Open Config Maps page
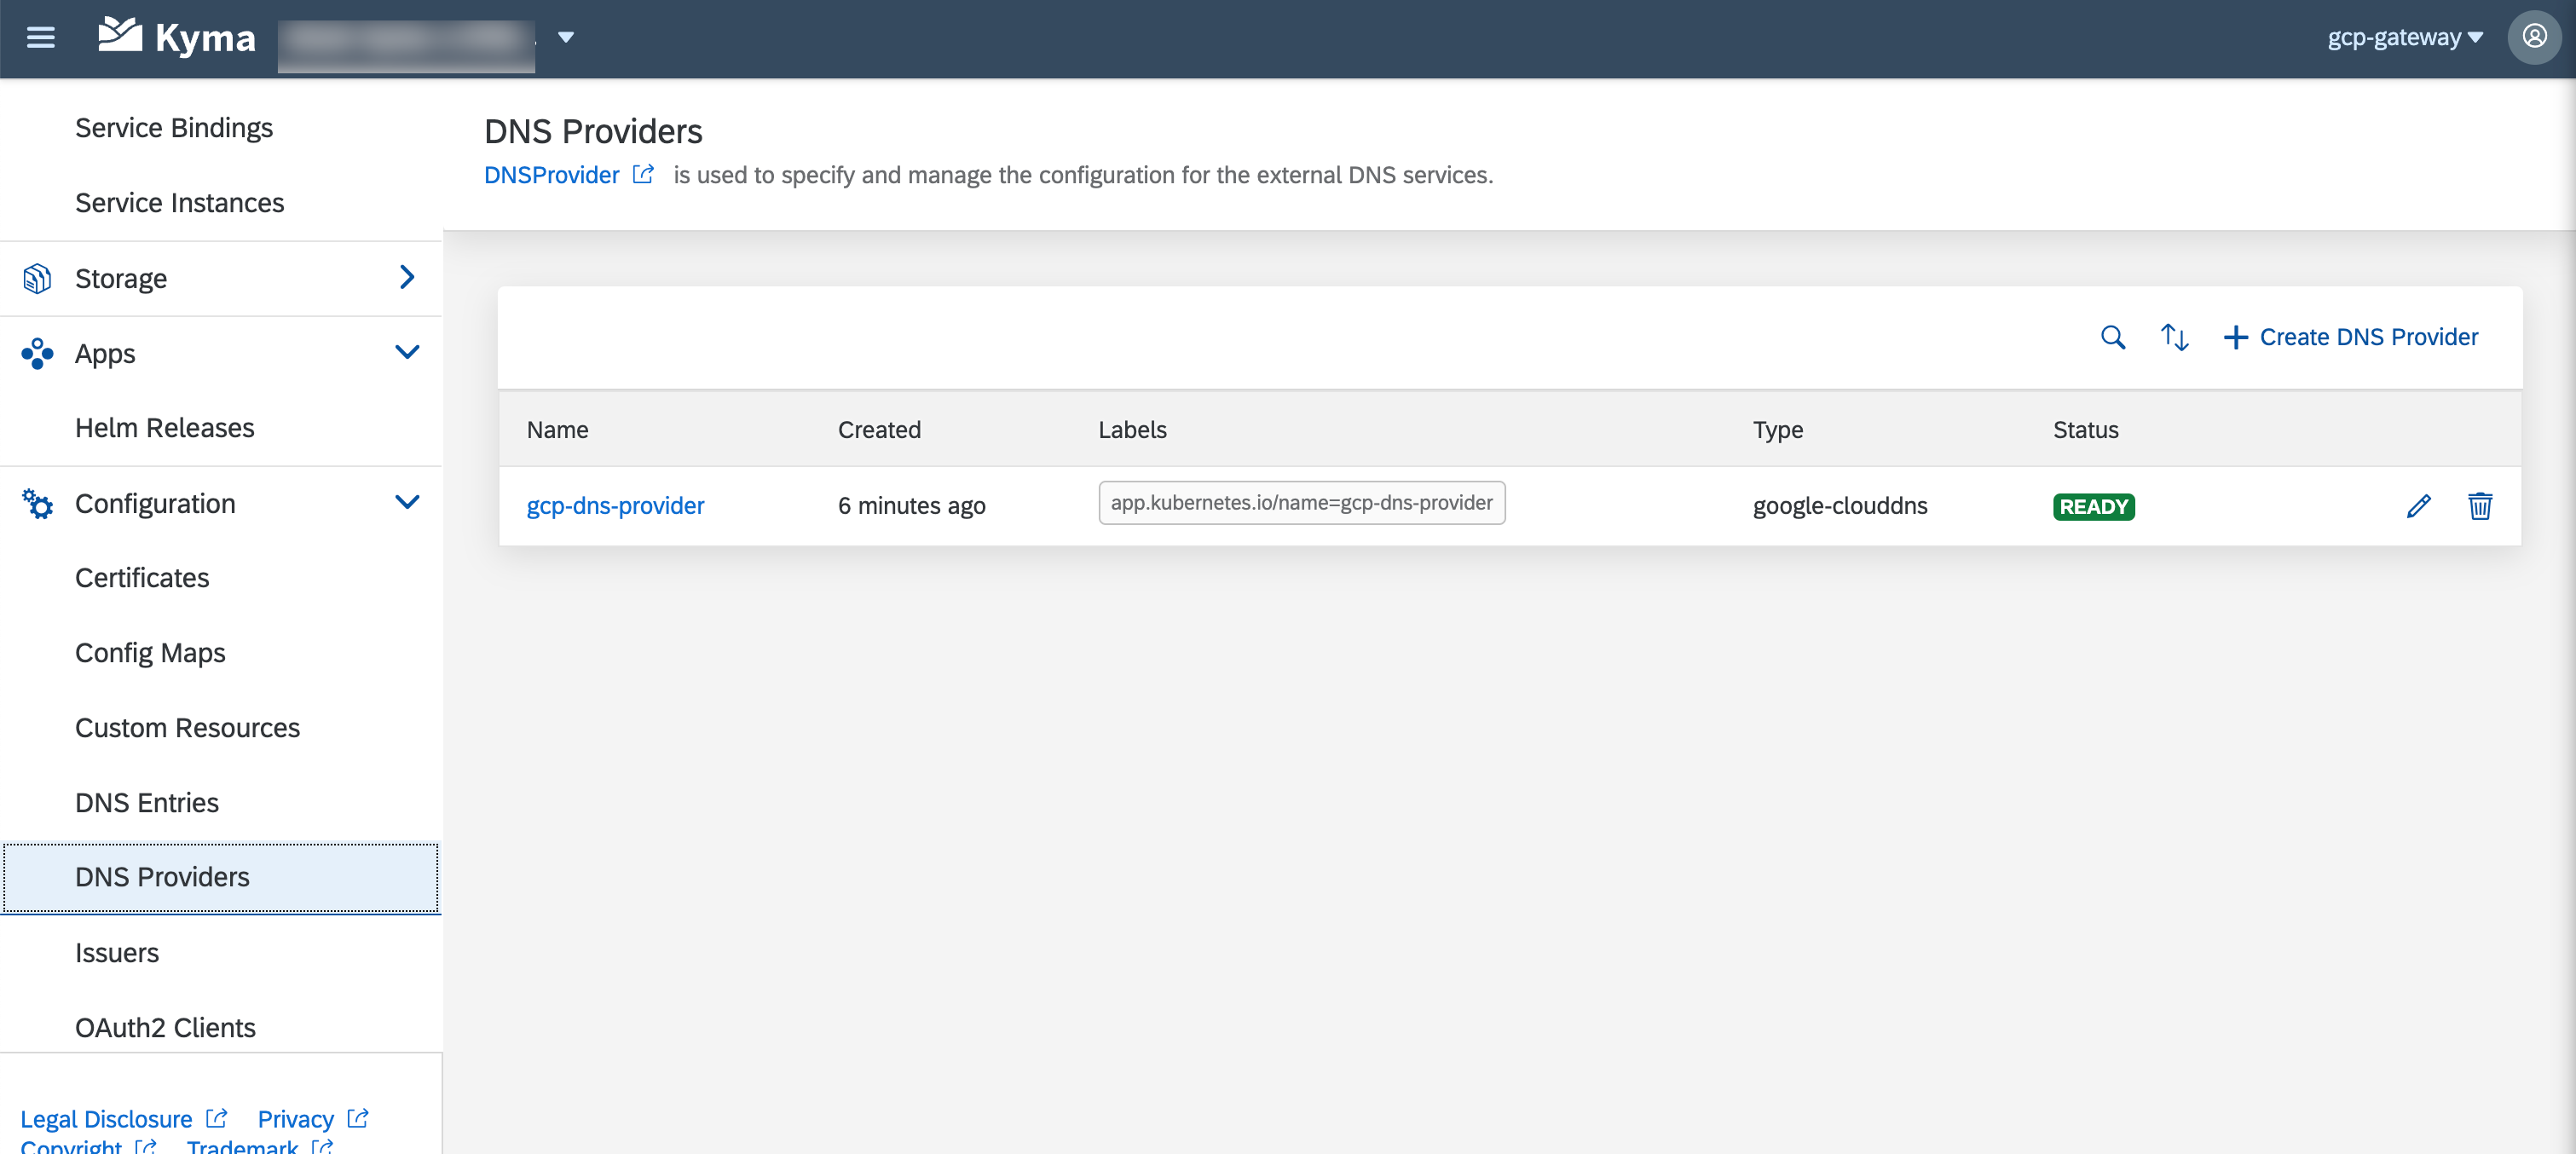Viewport: 2576px width, 1154px height. click(x=150, y=653)
